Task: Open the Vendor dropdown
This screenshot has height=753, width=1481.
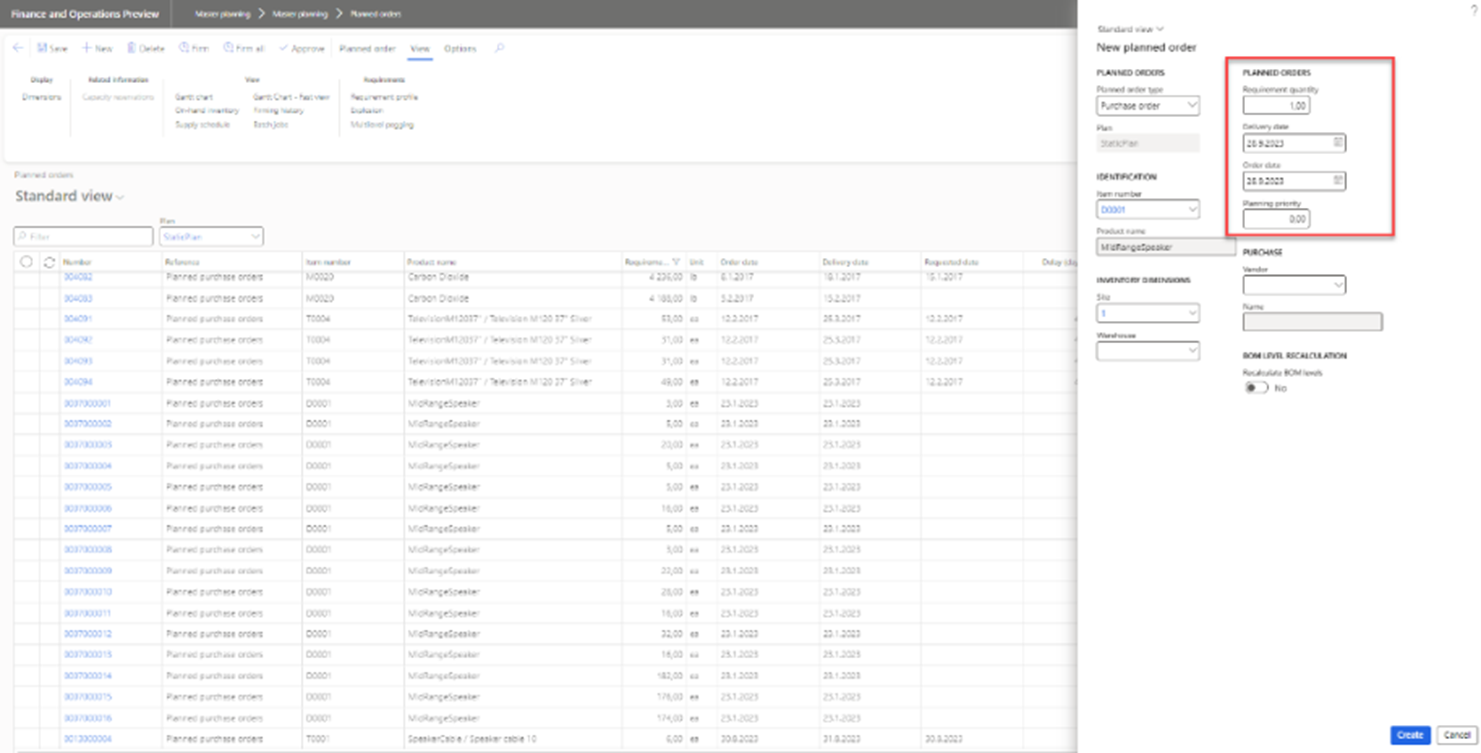Action: click(x=1294, y=285)
